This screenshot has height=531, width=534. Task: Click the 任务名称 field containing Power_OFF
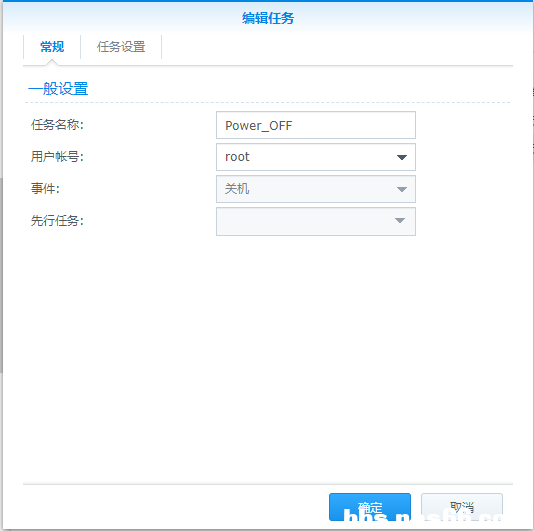coord(316,125)
